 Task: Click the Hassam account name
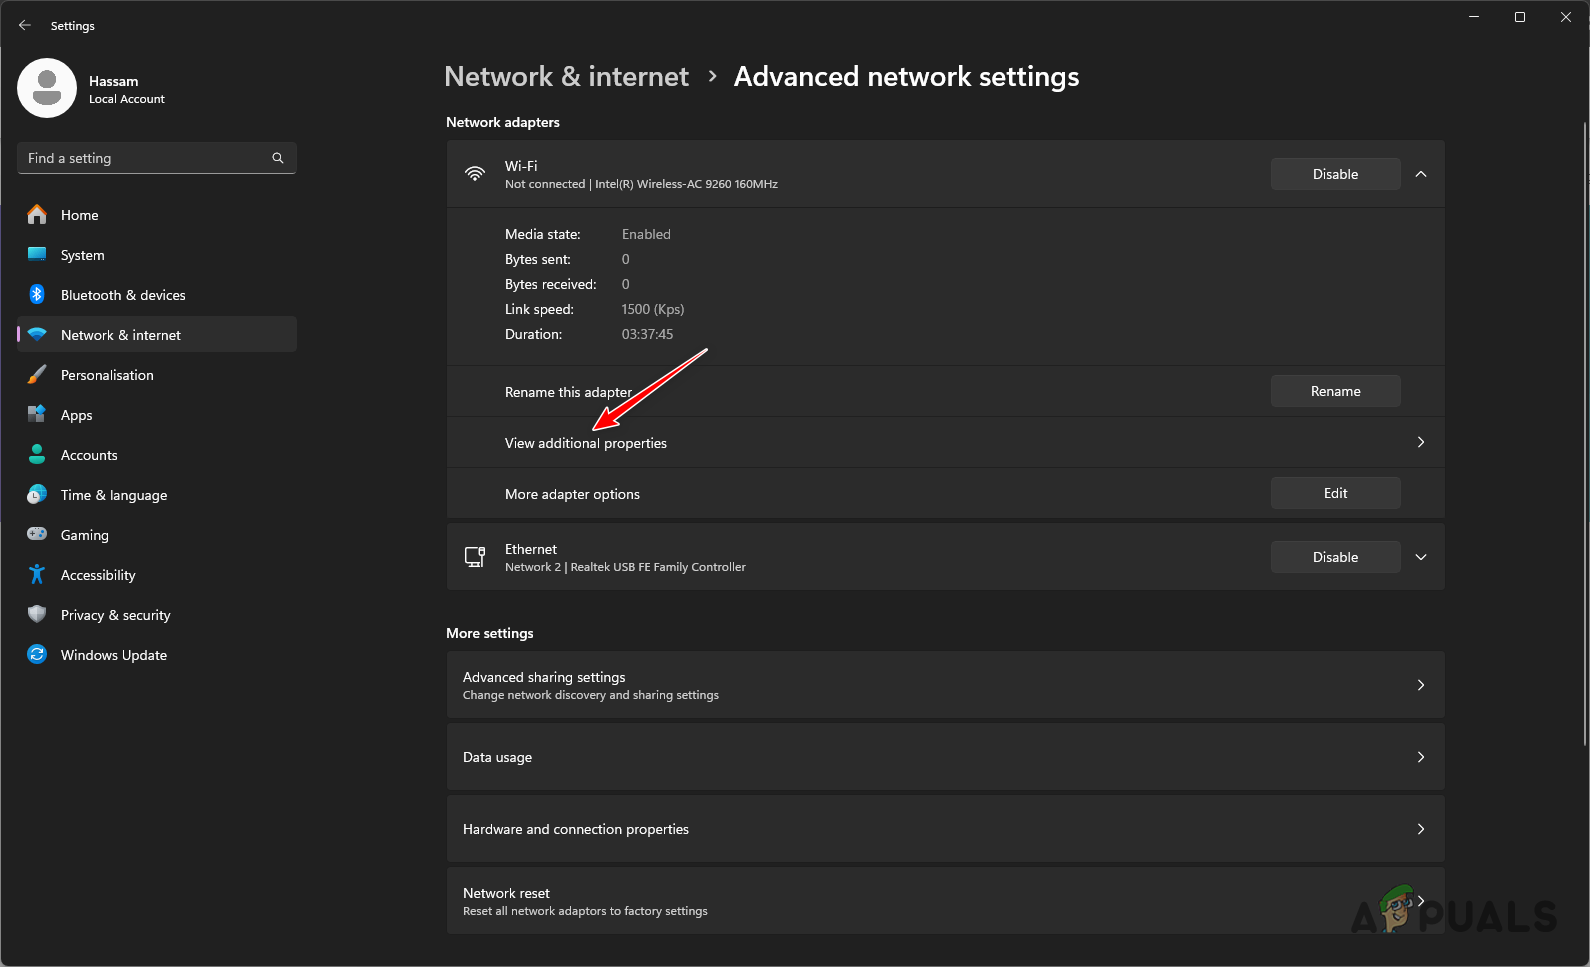pyautogui.click(x=114, y=81)
